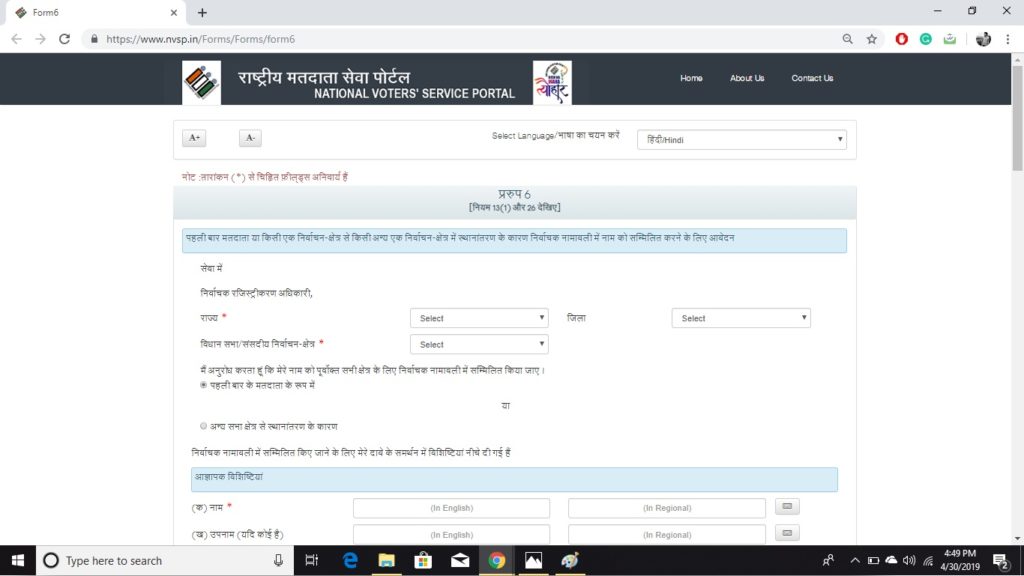The image size is (1024, 576).
Task: Open the notification action center
Action: point(1000,560)
